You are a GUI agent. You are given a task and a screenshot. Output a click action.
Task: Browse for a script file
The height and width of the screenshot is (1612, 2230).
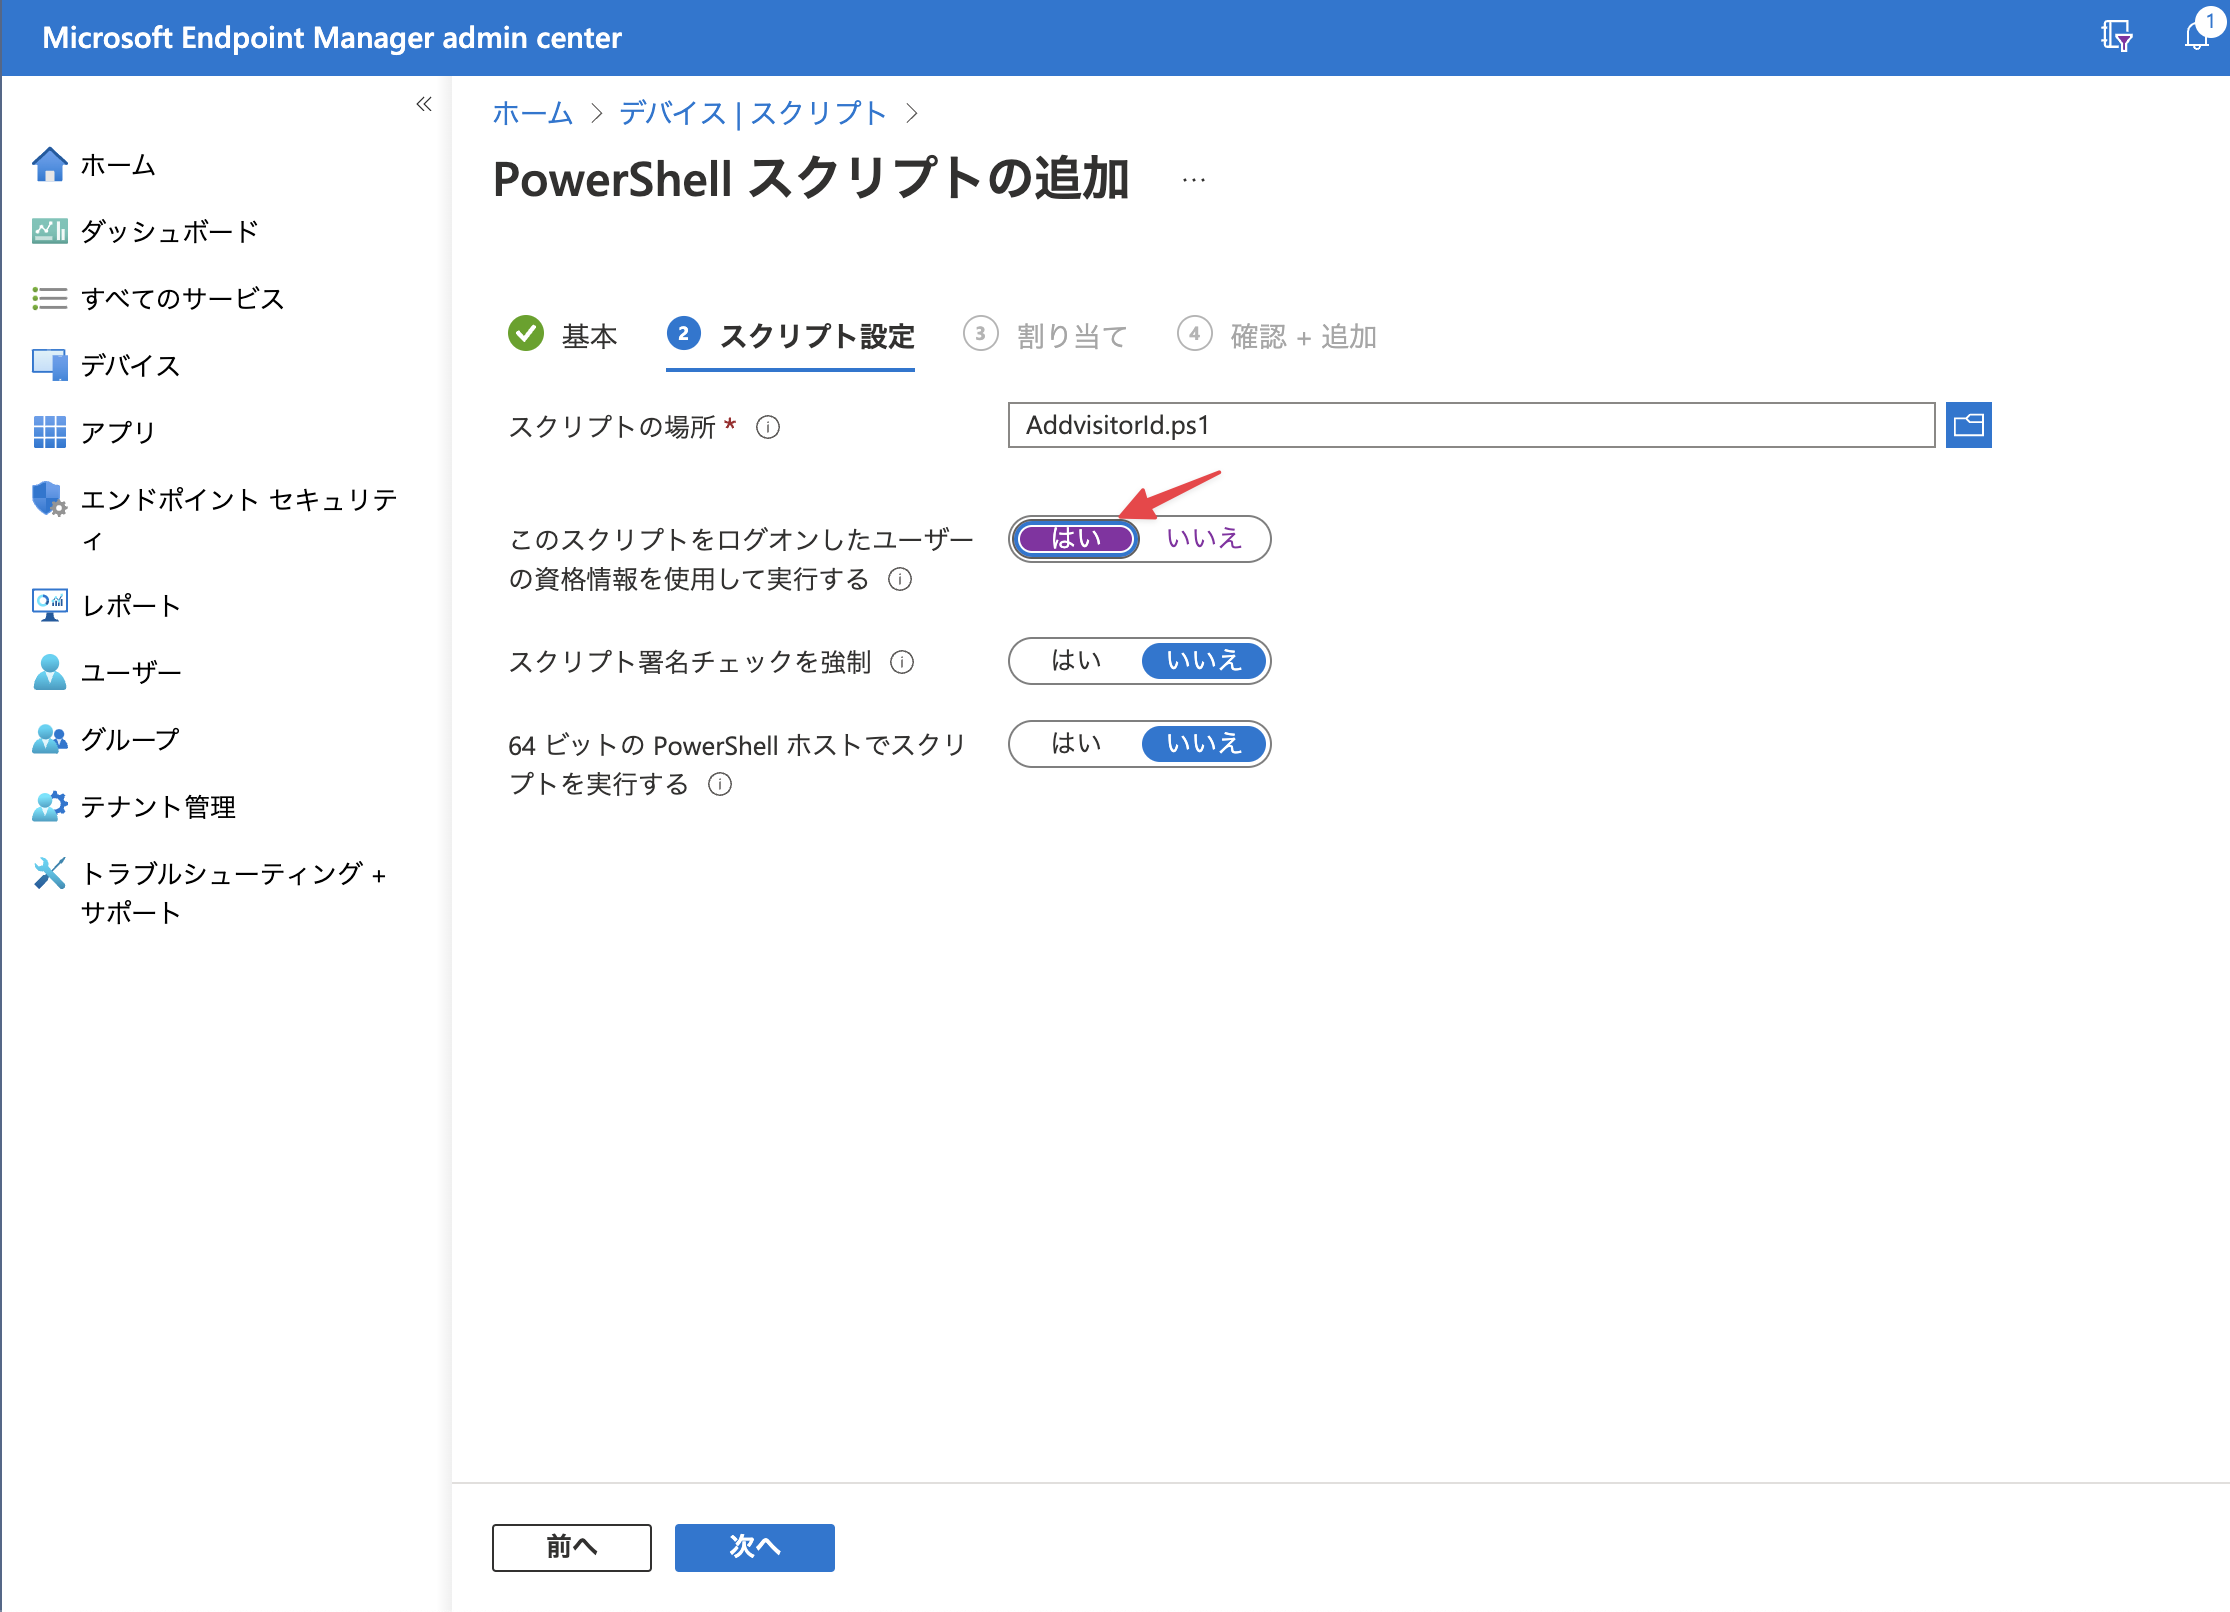point(1968,424)
